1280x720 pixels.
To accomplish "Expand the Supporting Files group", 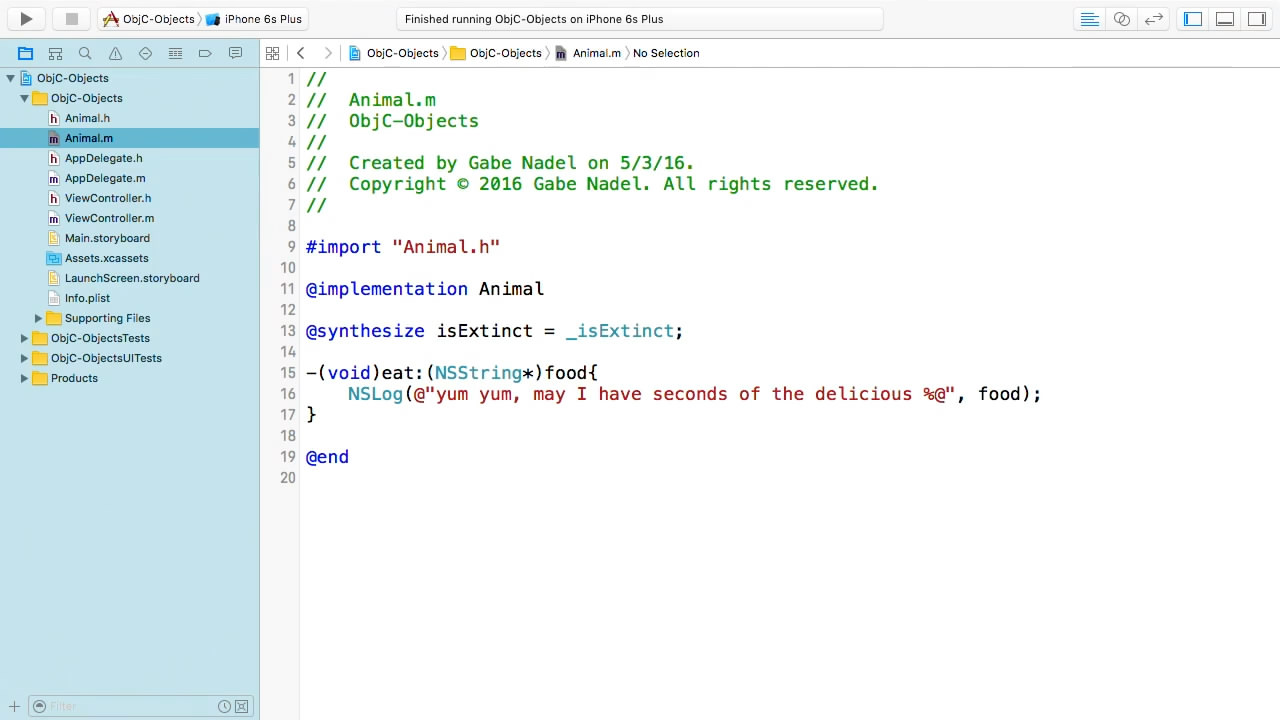I will 38,318.
